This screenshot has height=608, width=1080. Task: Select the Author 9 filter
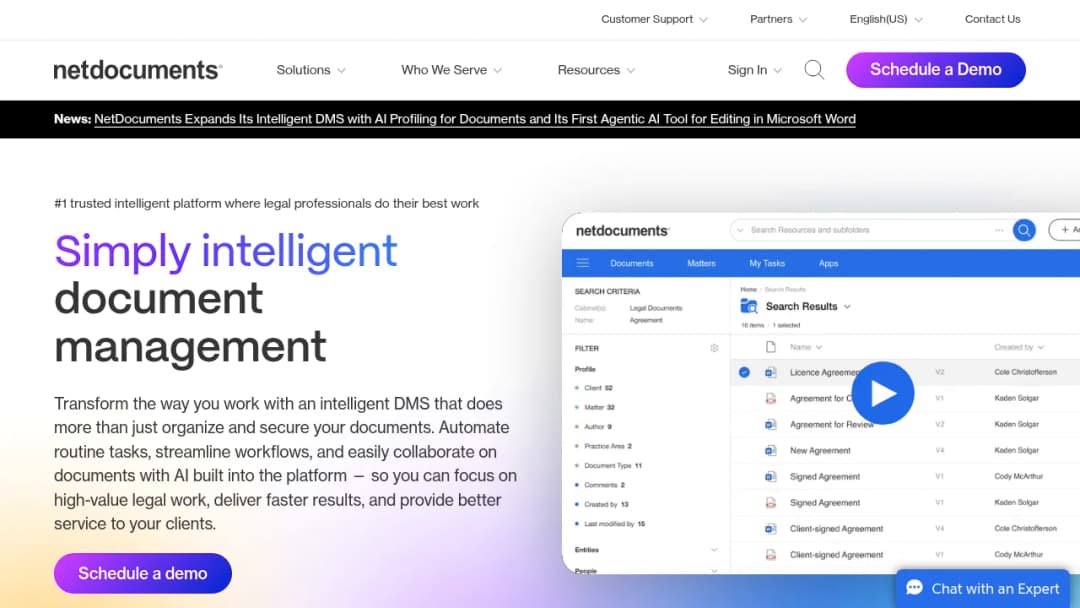point(597,427)
